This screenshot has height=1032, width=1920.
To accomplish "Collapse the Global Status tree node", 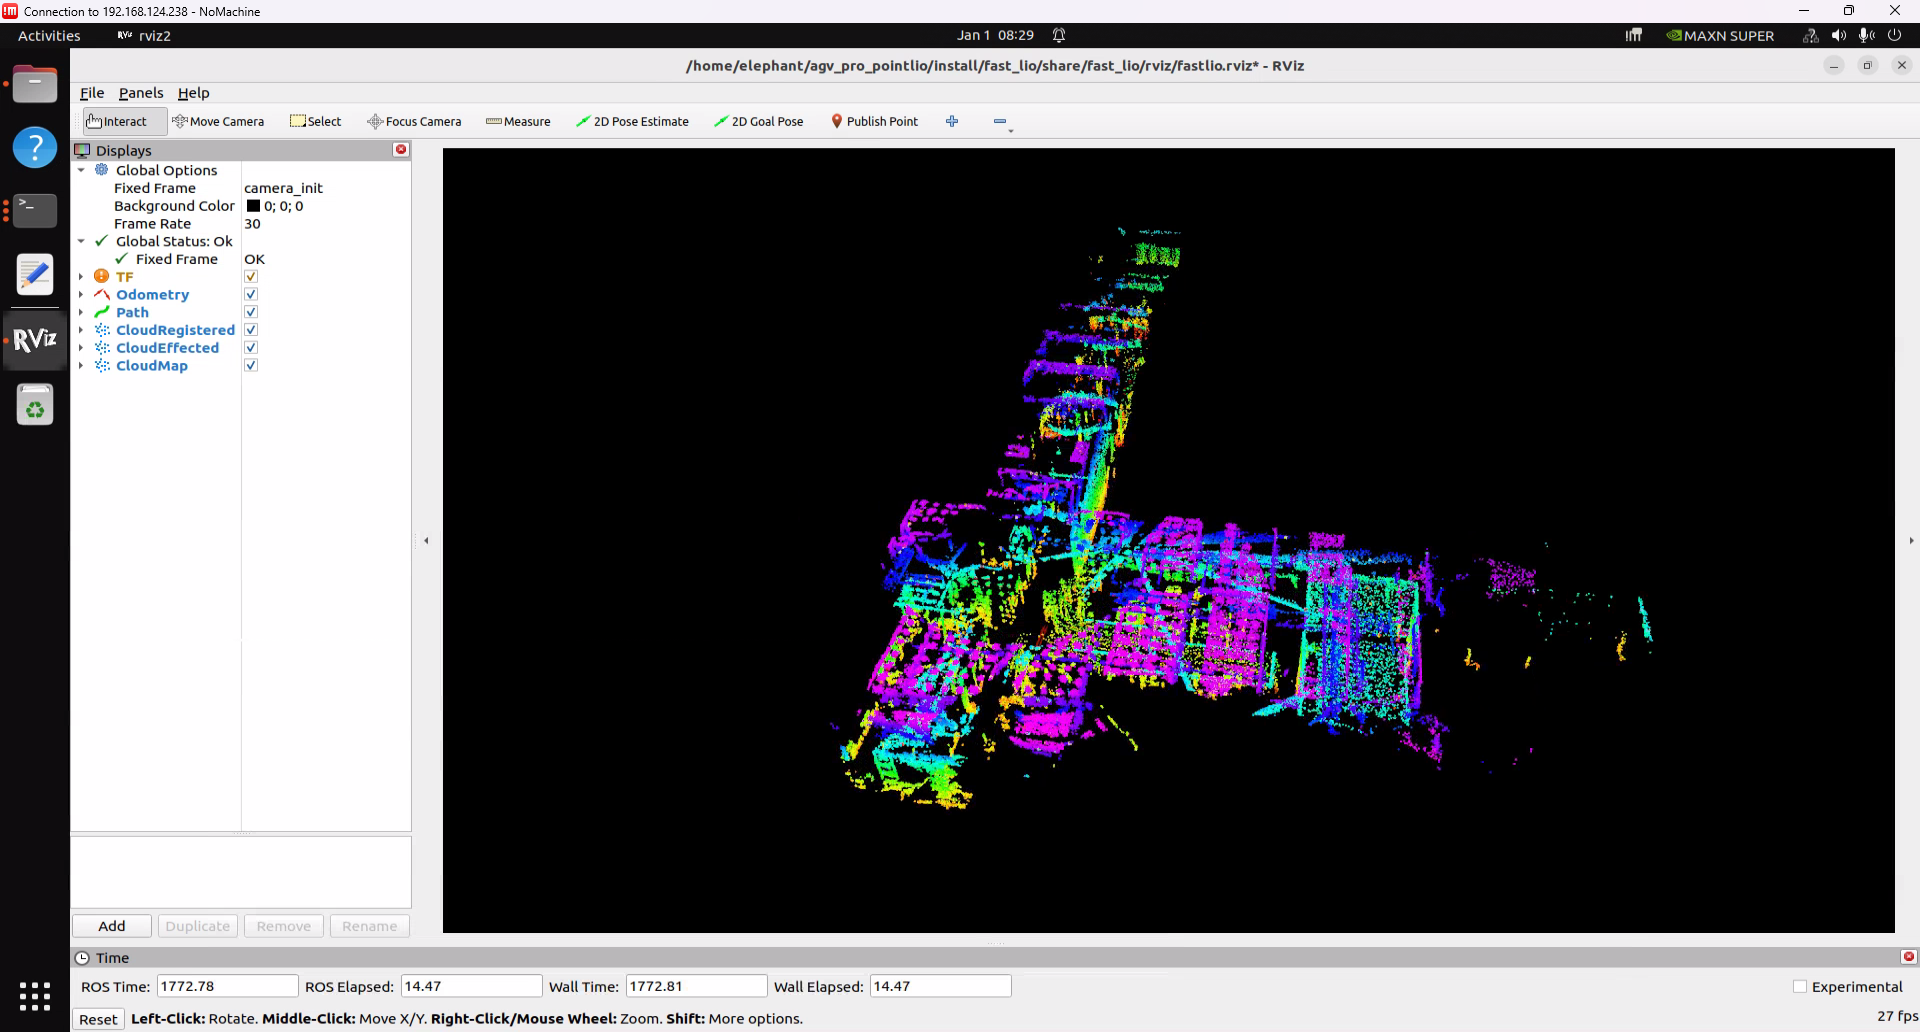I will 81,241.
